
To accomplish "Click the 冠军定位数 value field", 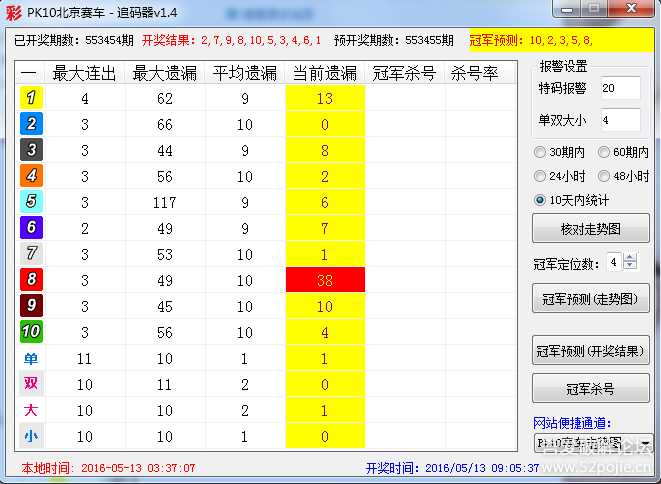I will (x=614, y=262).
